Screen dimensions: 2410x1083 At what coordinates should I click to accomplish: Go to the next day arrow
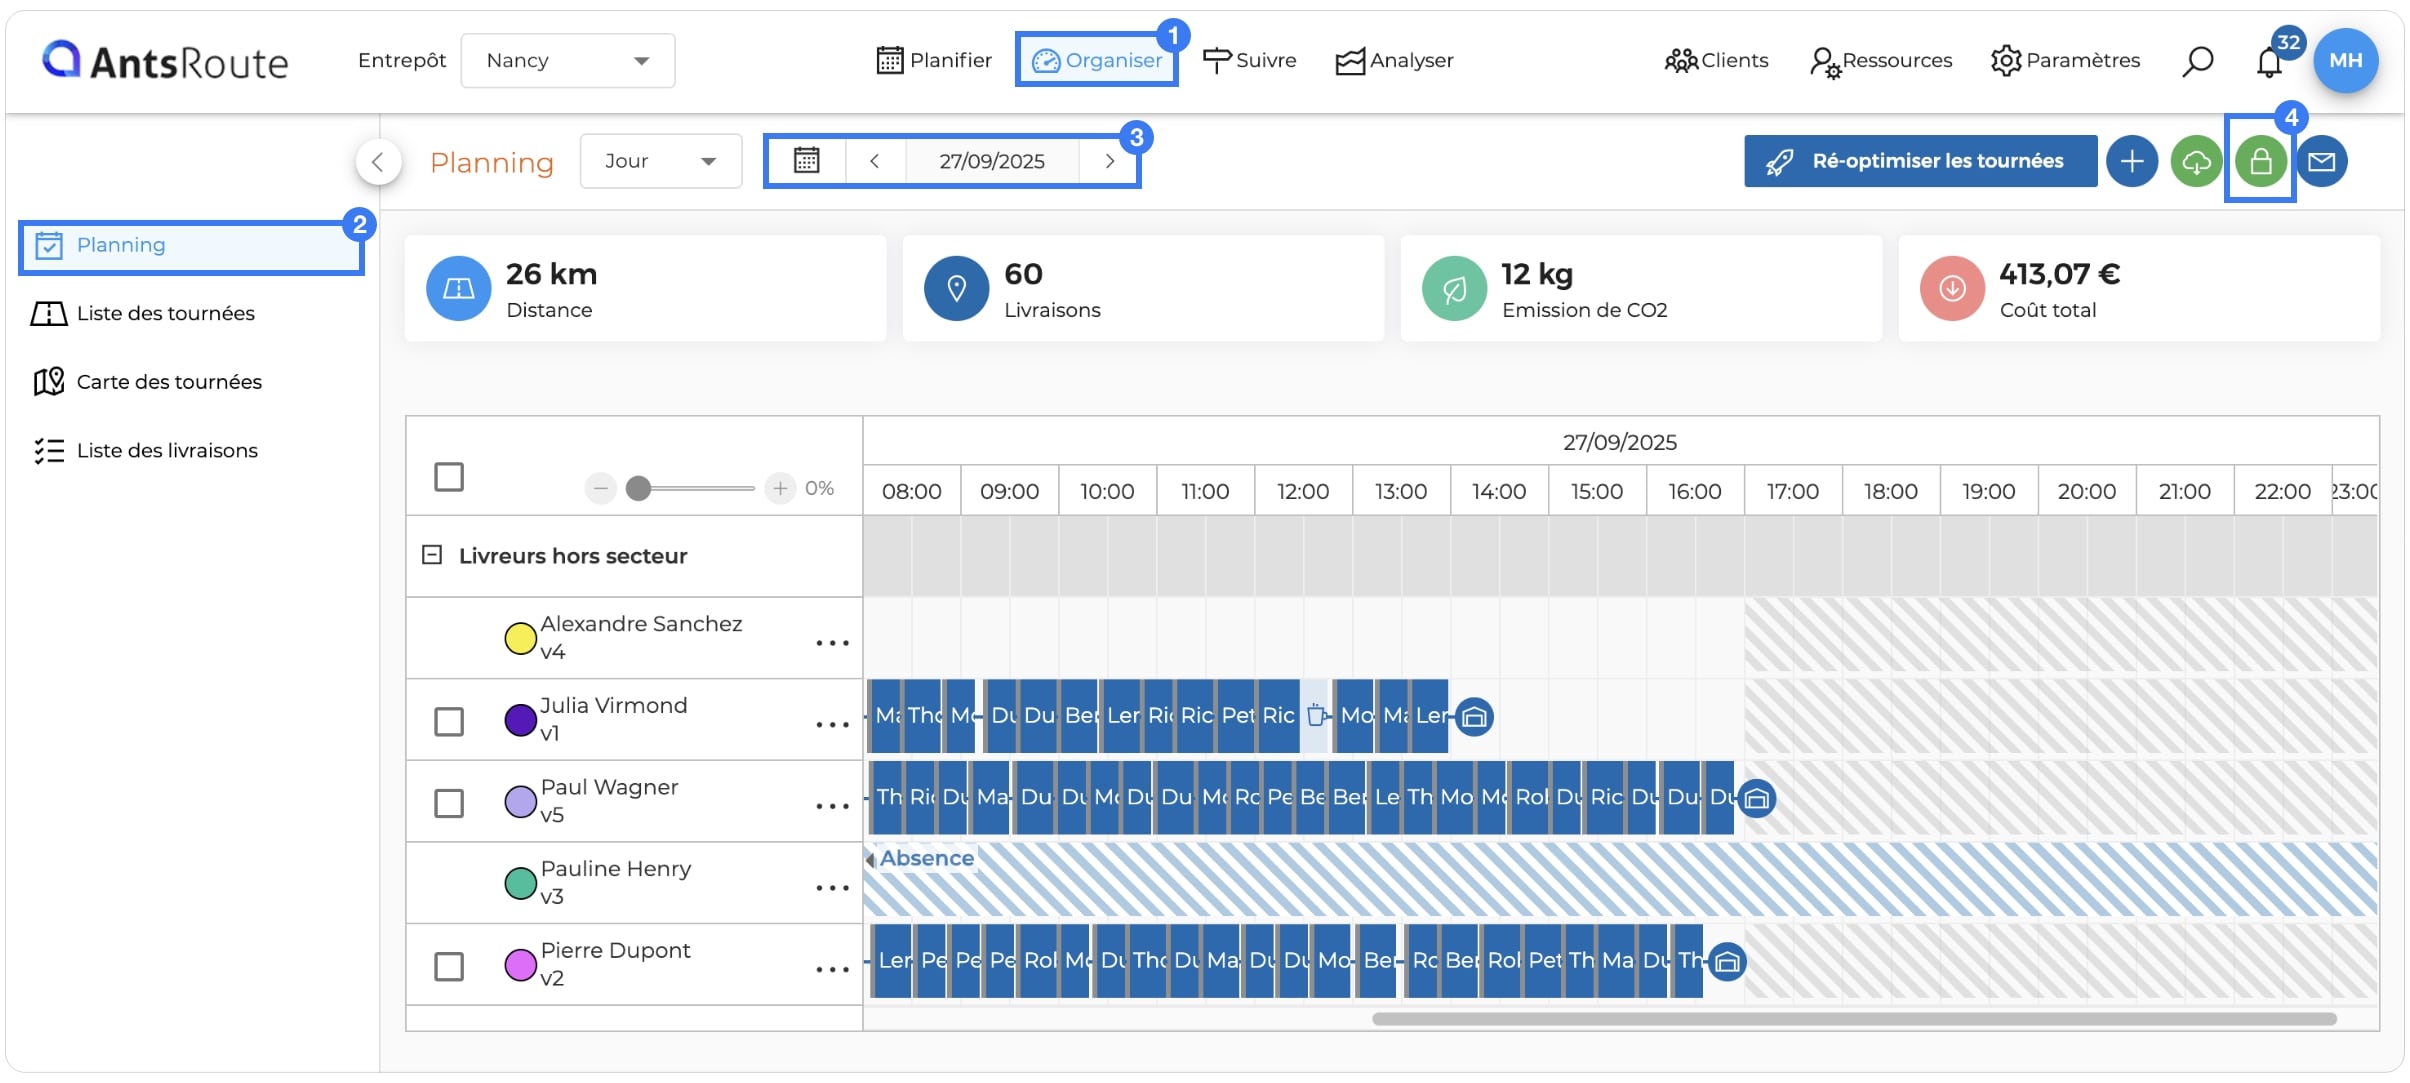[x=1109, y=161]
